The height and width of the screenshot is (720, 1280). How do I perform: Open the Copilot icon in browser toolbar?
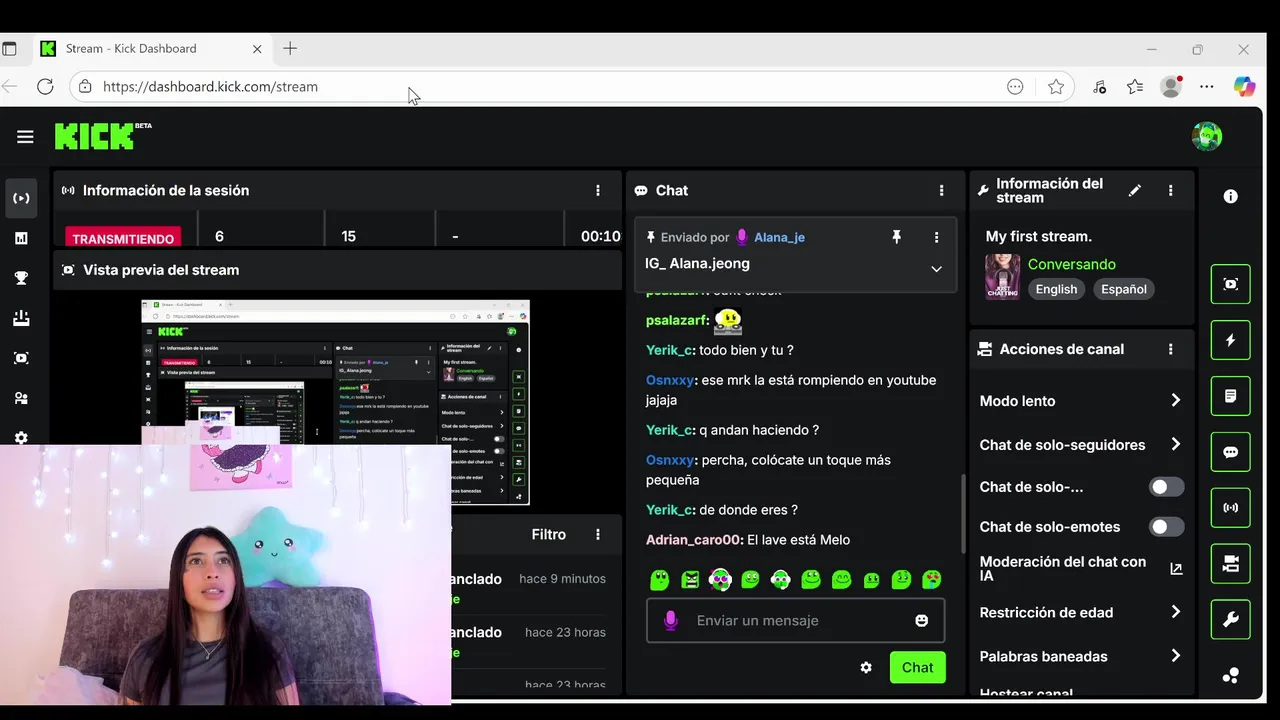(1244, 87)
